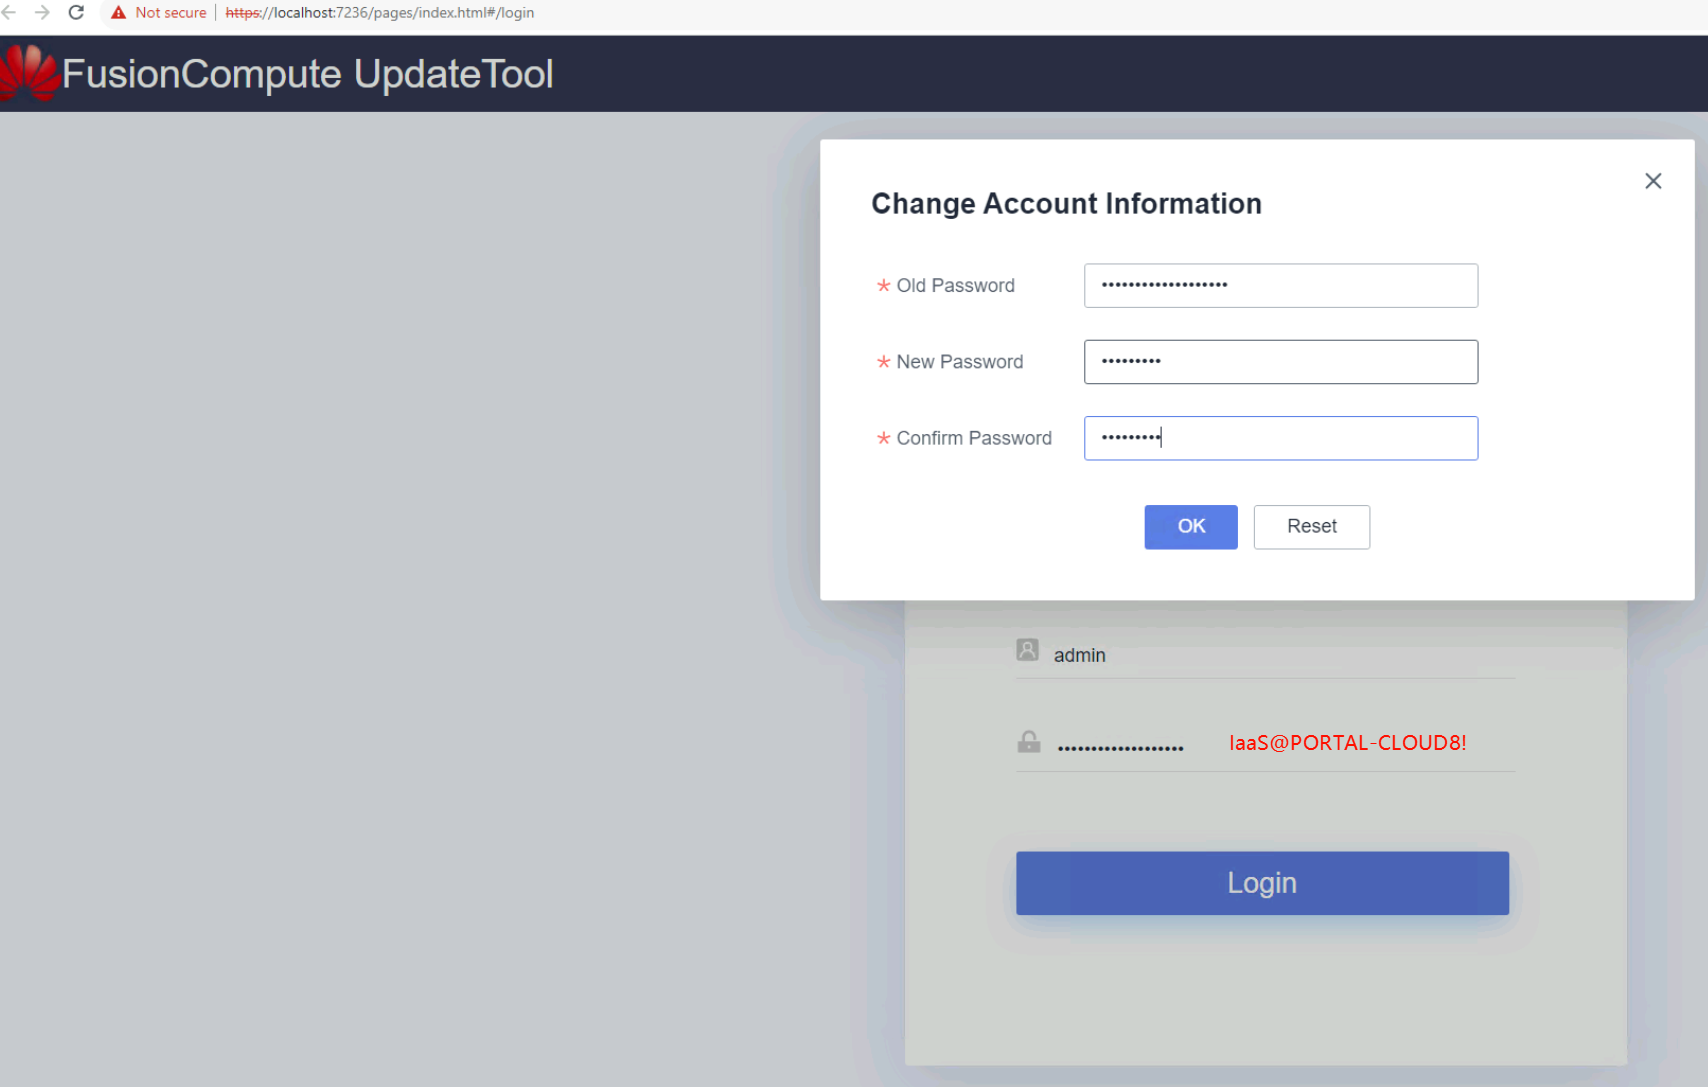The width and height of the screenshot is (1708, 1087).
Task: Click the user avatar icon beside admin
Action: pyautogui.click(x=1027, y=651)
